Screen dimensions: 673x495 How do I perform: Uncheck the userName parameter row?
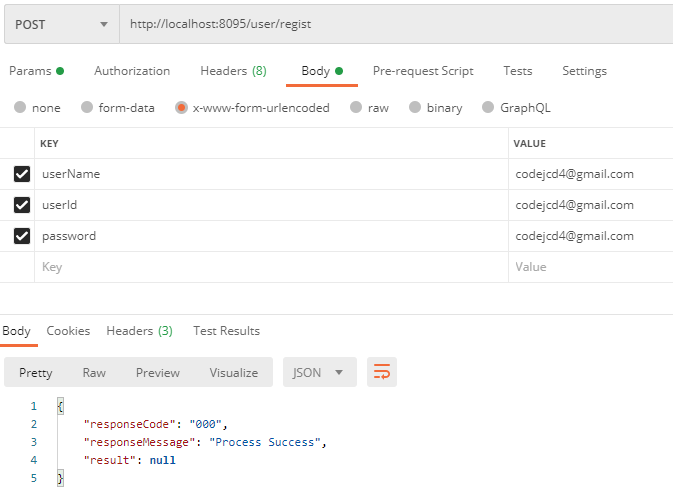[22, 174]
